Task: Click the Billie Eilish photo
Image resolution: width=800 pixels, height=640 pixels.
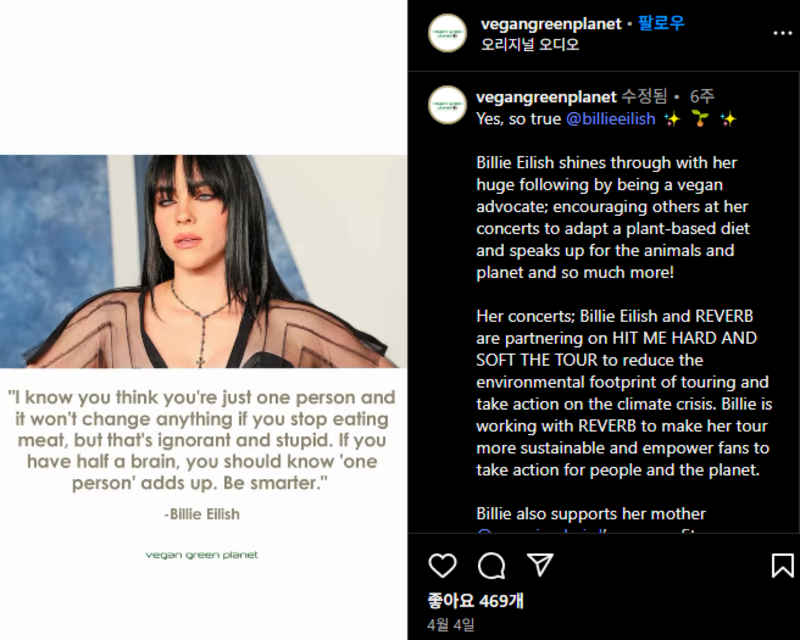Action: [204, 261]
